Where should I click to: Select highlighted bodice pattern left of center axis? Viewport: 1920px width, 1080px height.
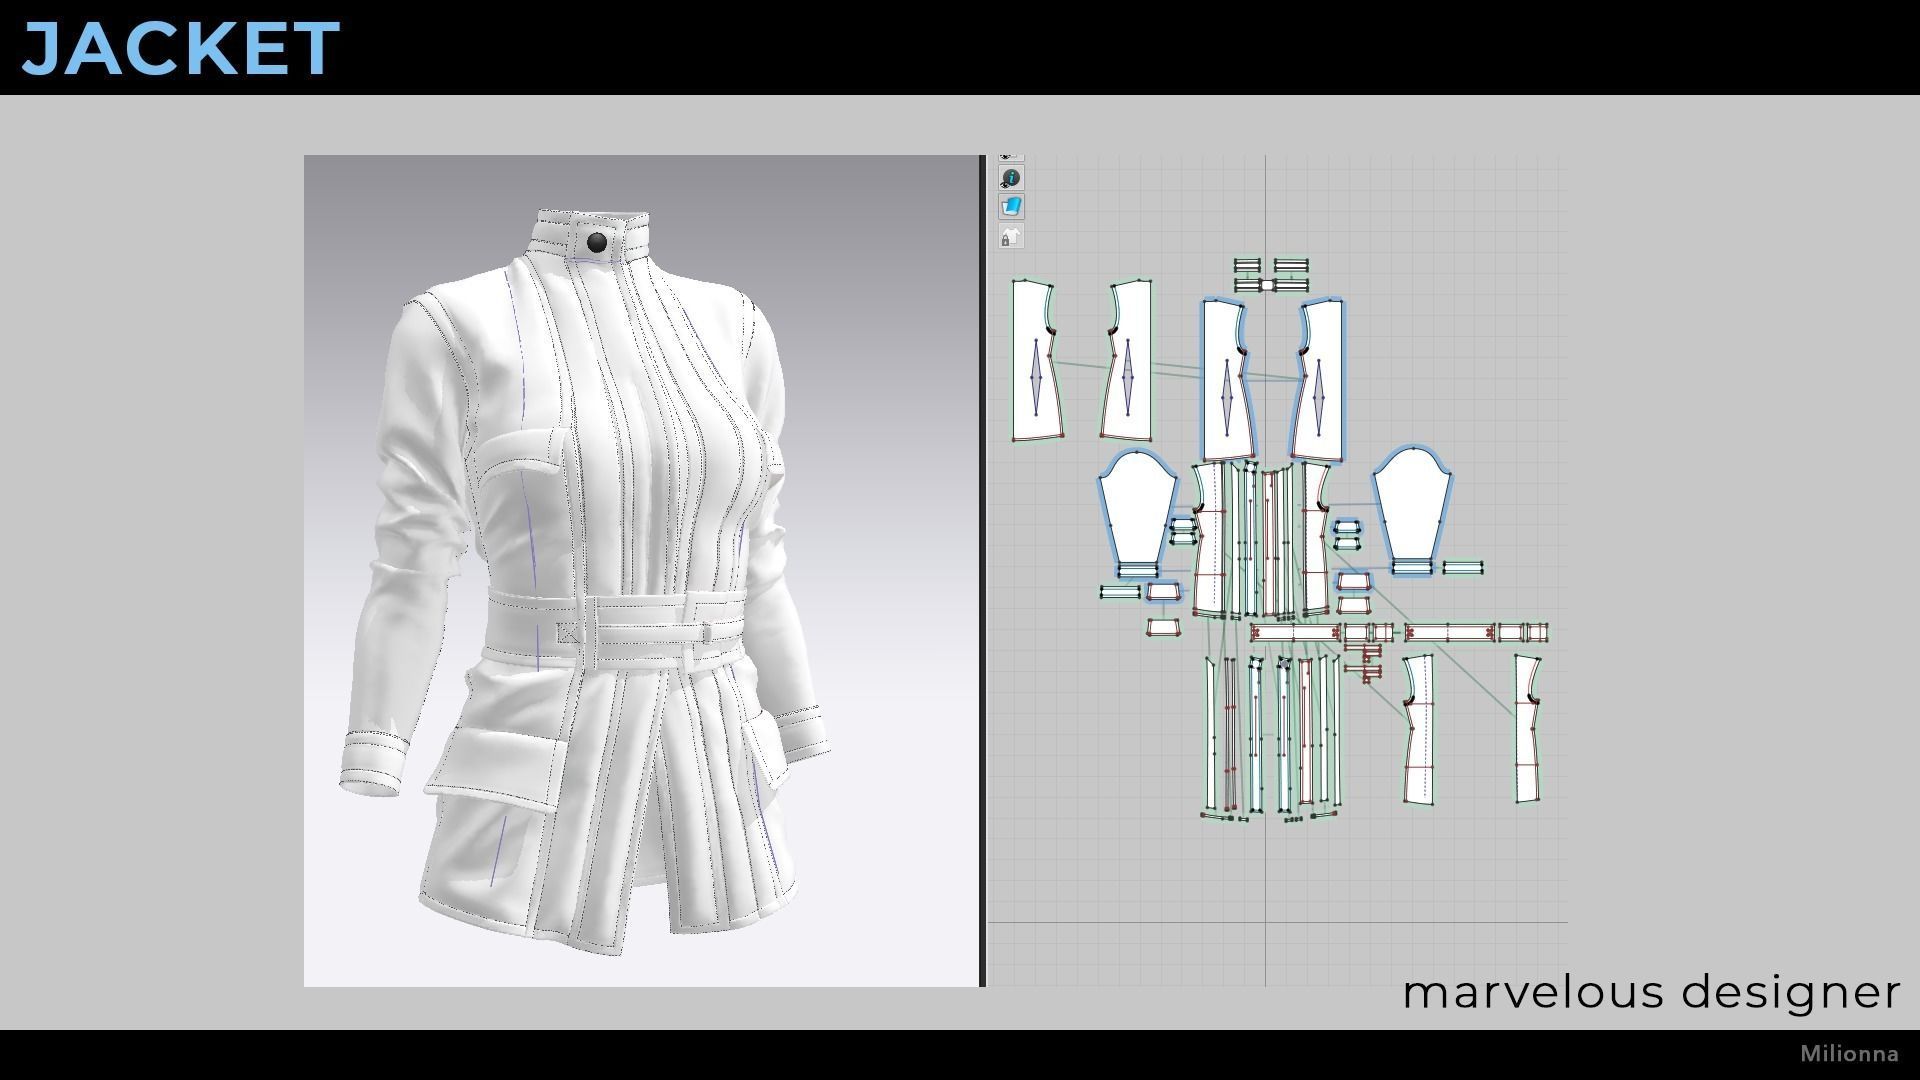(x=1227, y=379)
